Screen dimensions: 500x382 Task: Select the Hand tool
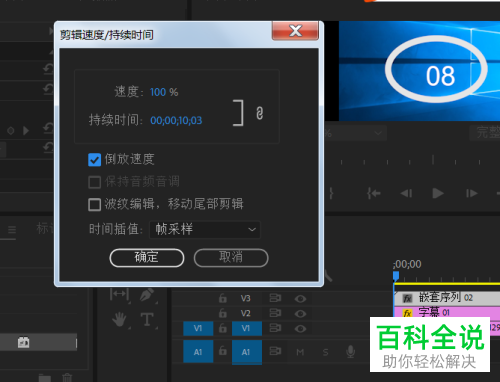tap(119, 320)
